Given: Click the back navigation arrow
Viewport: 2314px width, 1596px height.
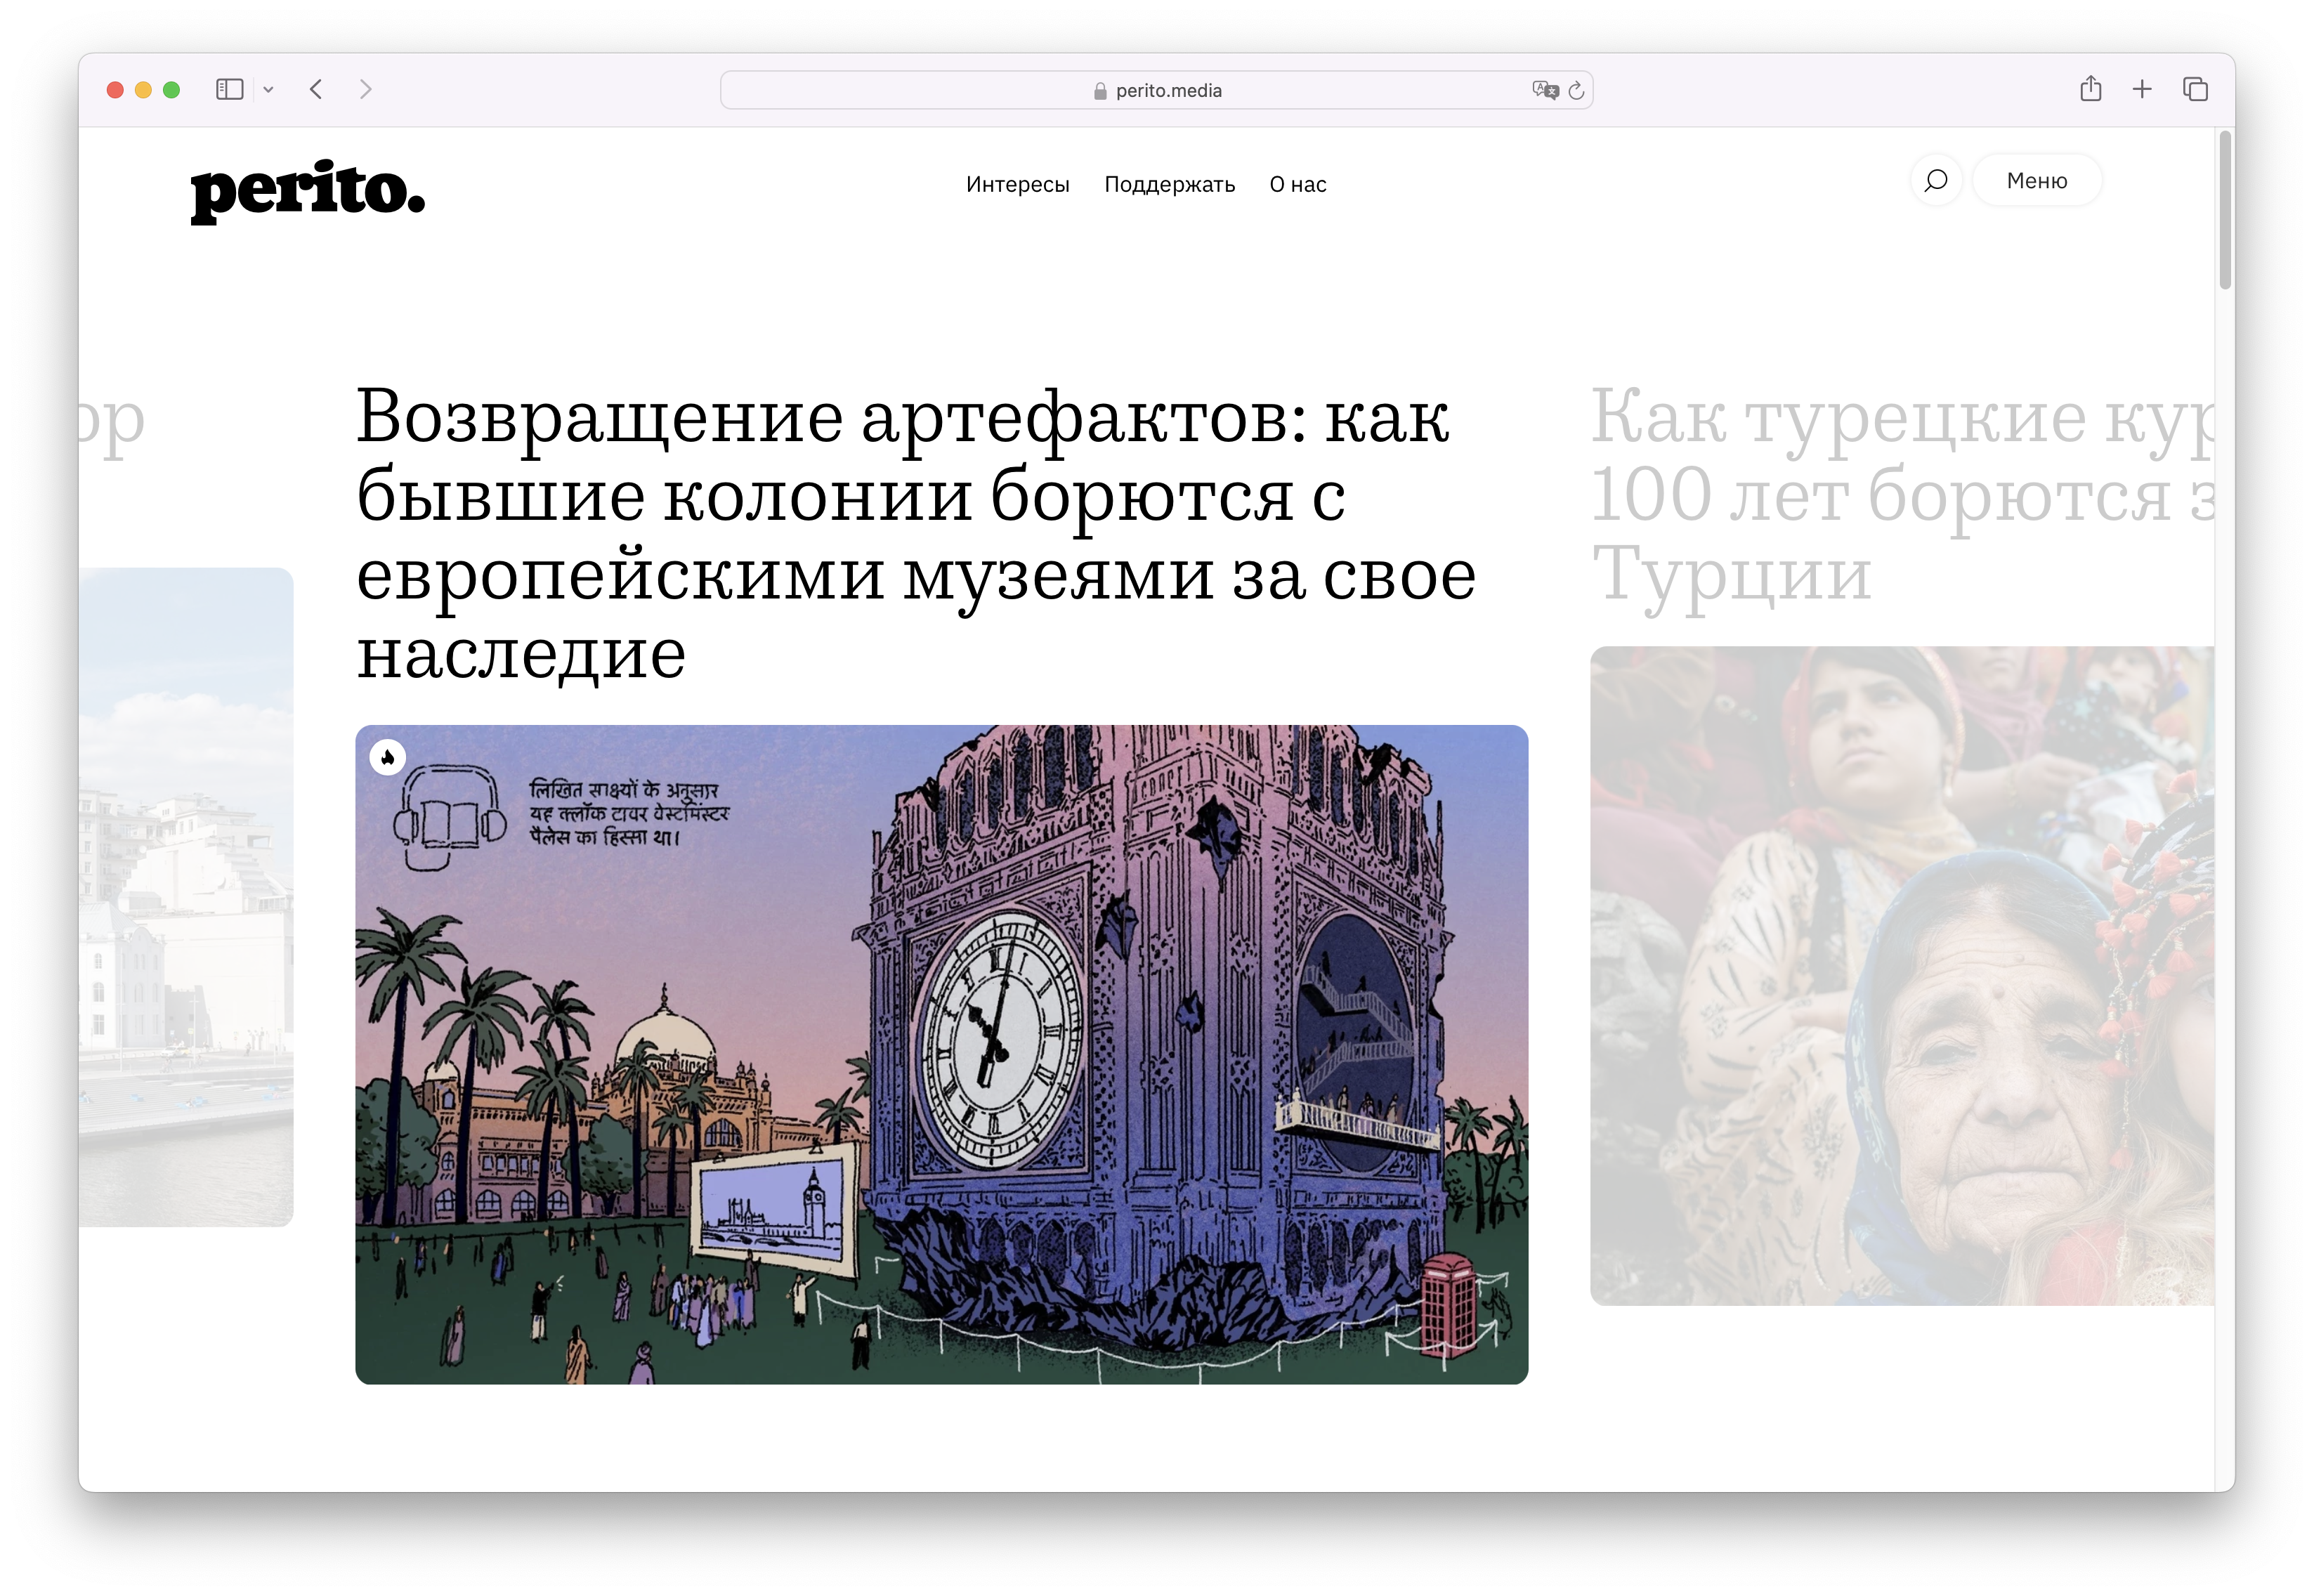Looking at the screenshot, I should [x=316, y=90].
